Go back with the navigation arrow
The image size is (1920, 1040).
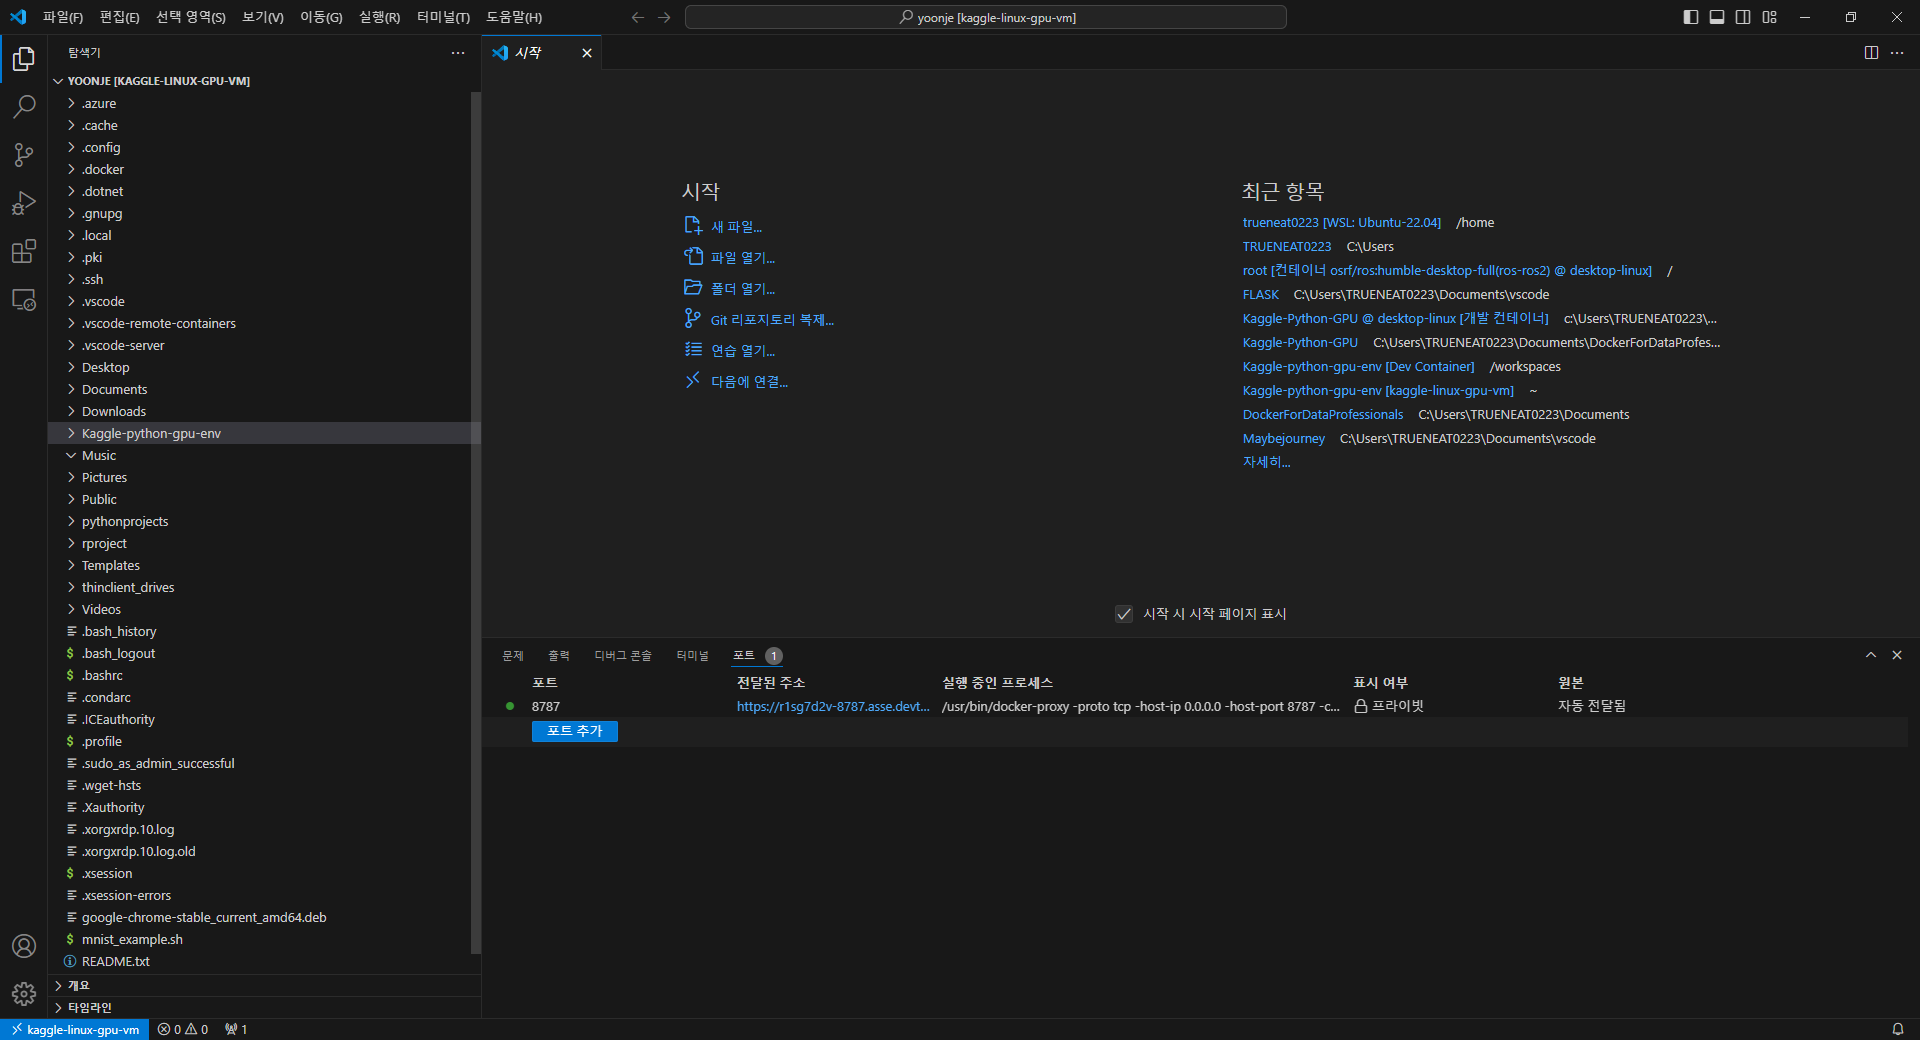point(638,17)
